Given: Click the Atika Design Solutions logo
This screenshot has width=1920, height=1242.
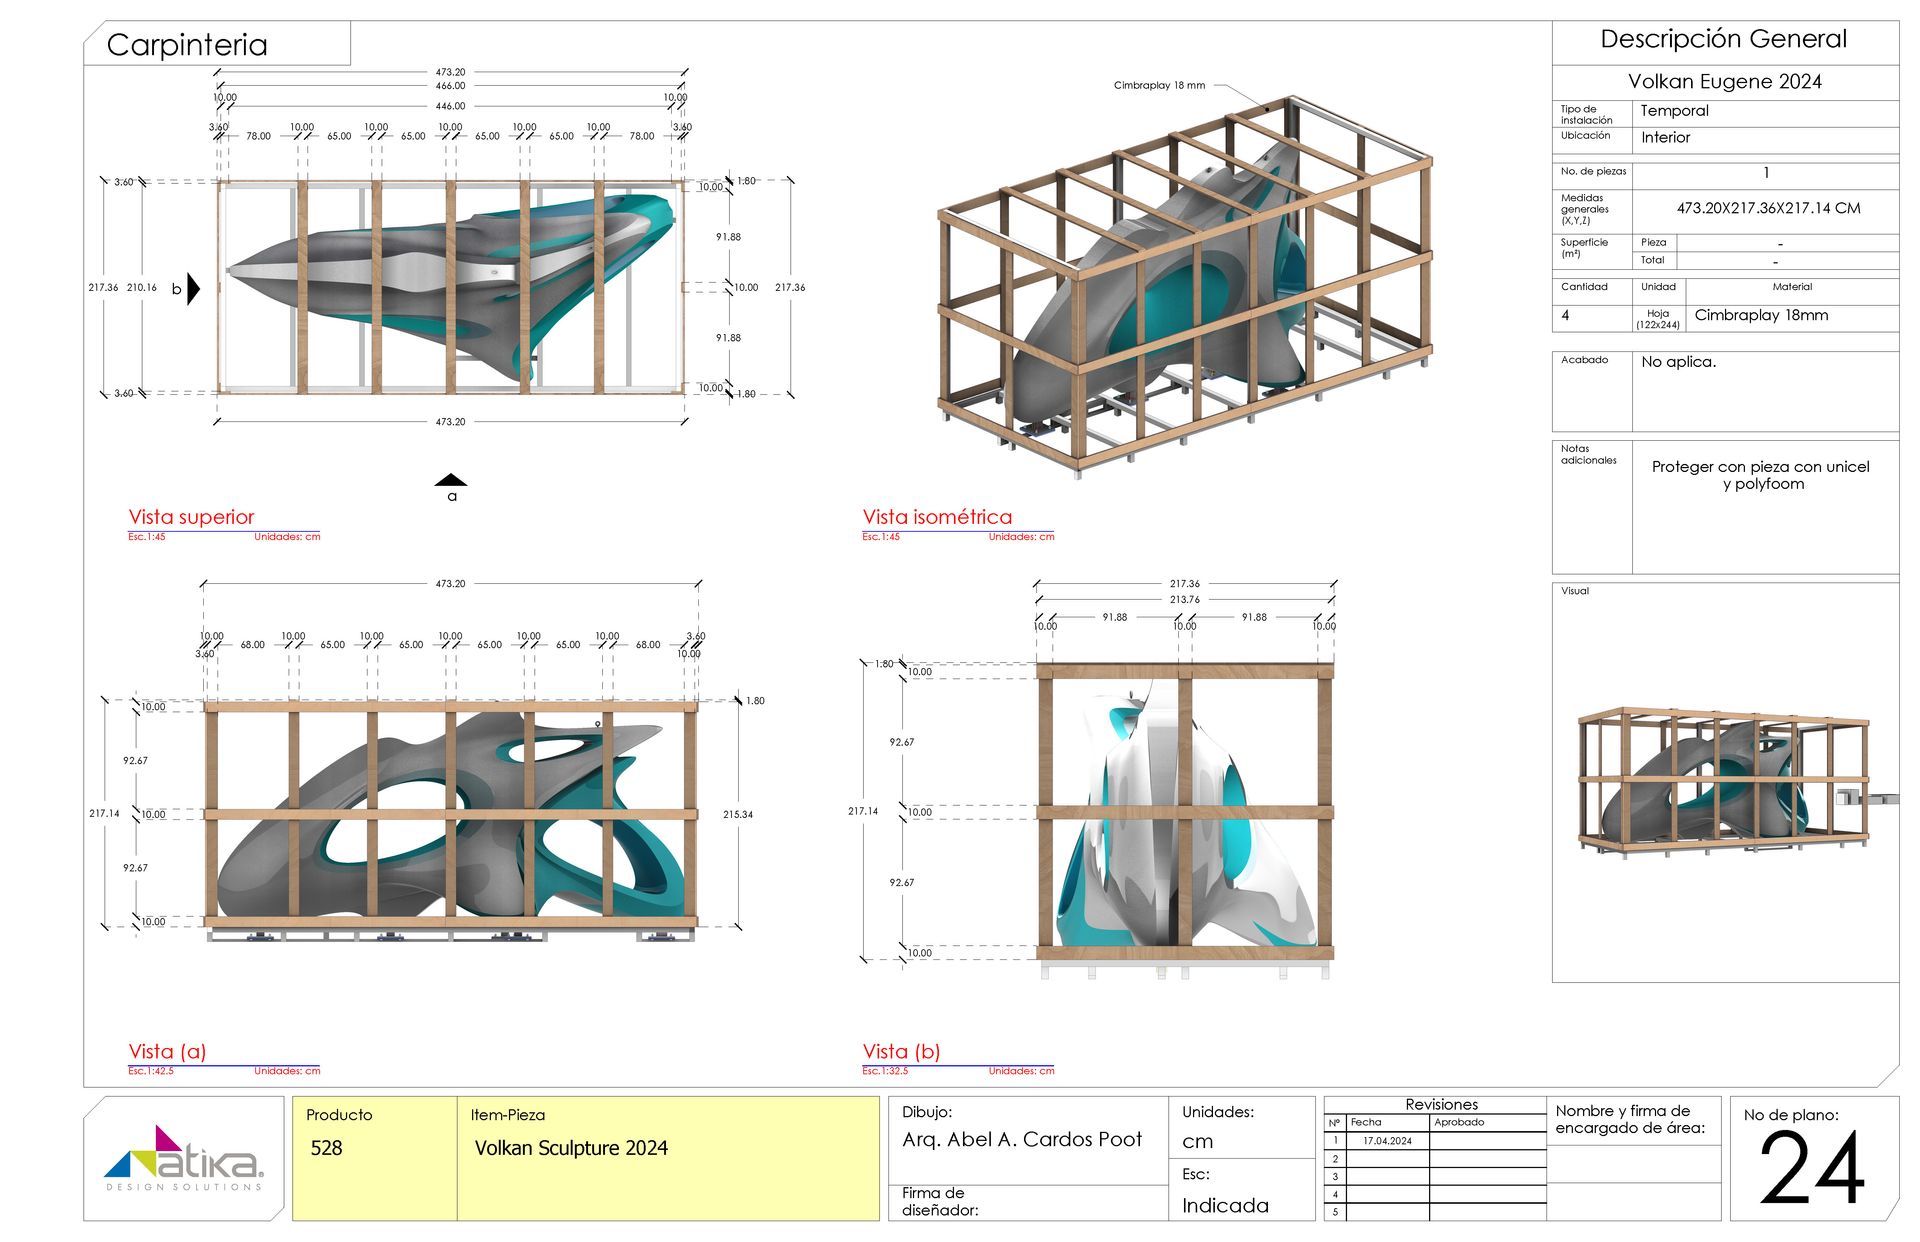Looking at the screenshot, I should click(184, 1160).
